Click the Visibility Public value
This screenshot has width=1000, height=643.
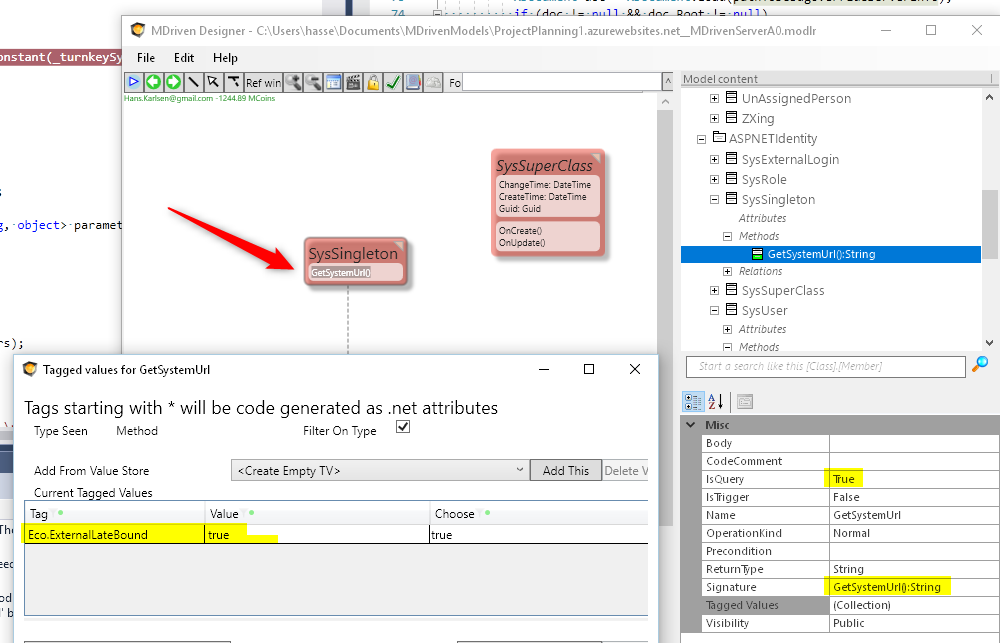(913, 623)
